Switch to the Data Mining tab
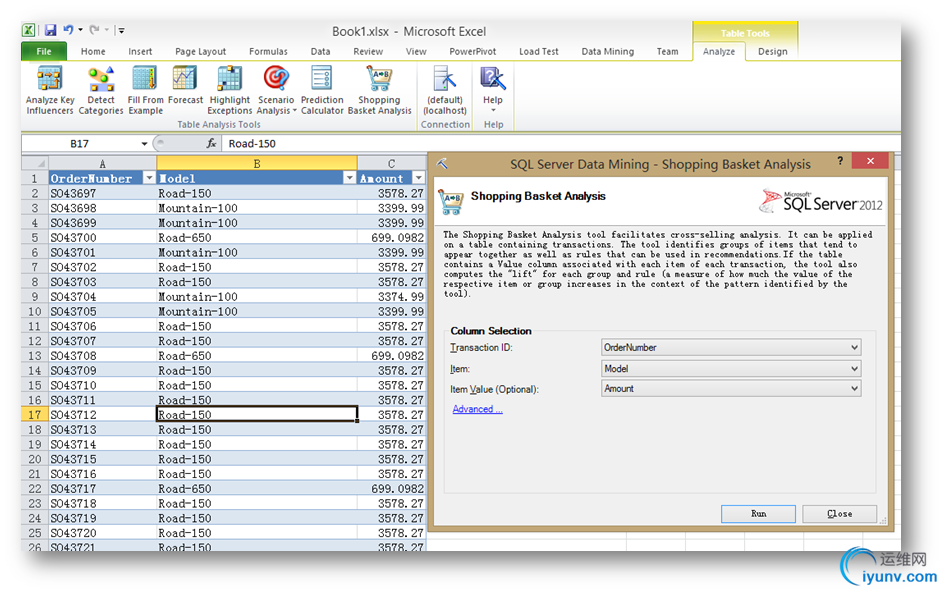The width and height of the screenshot is (943, 593). coord(607,52)
